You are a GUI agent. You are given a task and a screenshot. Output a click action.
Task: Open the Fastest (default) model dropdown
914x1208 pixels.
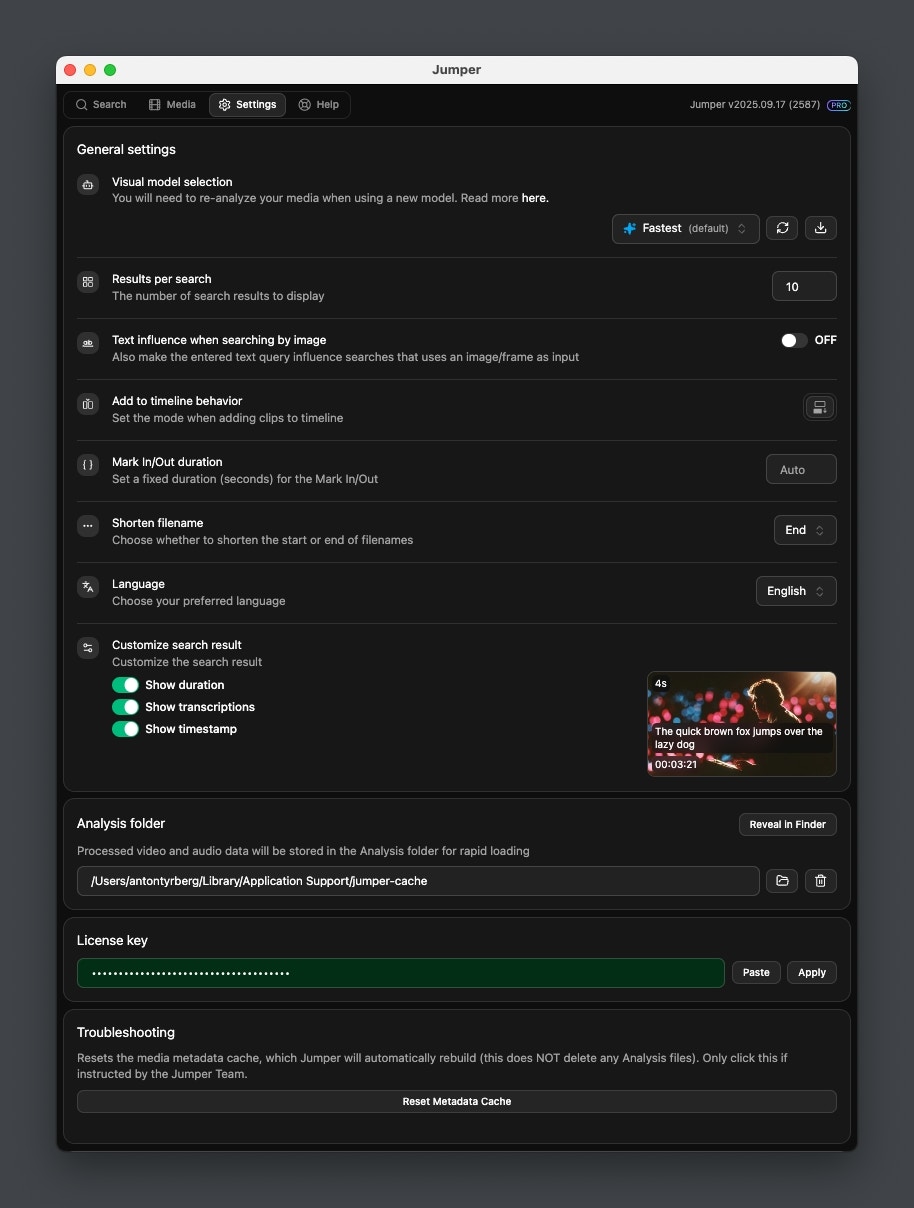point(685,228)
